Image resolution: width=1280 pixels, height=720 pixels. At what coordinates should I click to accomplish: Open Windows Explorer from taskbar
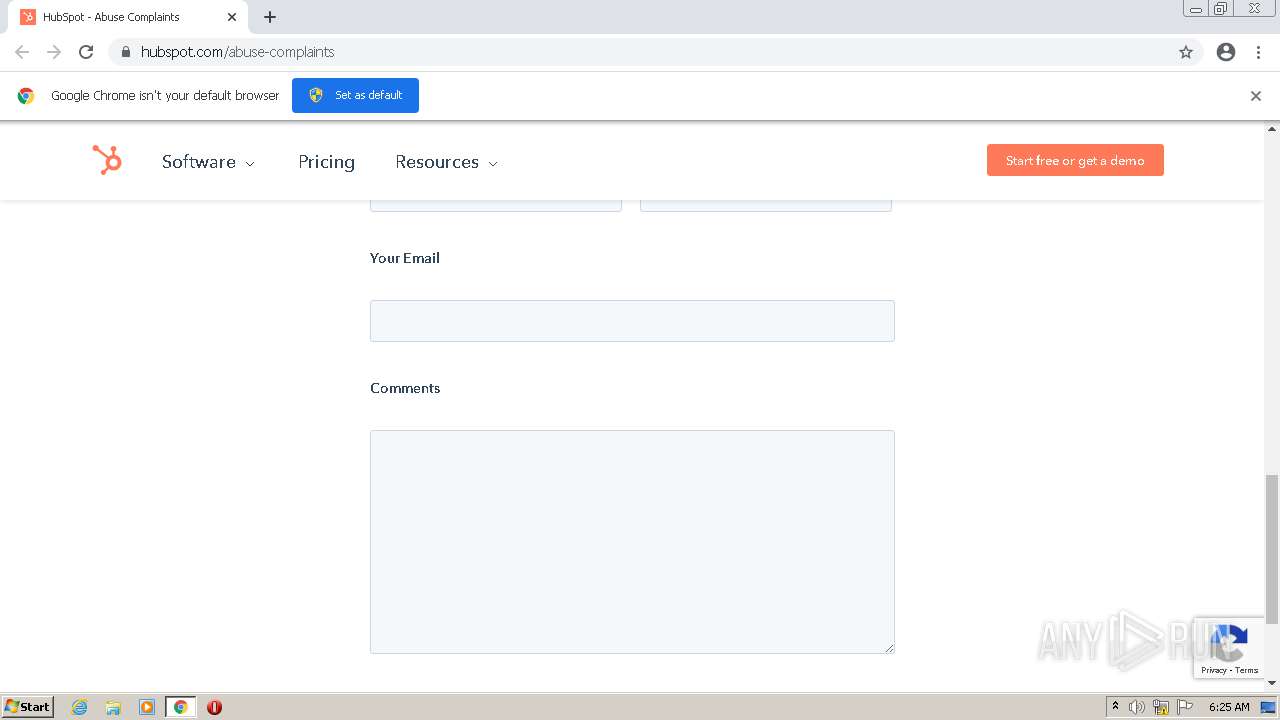tap(113, 707)
